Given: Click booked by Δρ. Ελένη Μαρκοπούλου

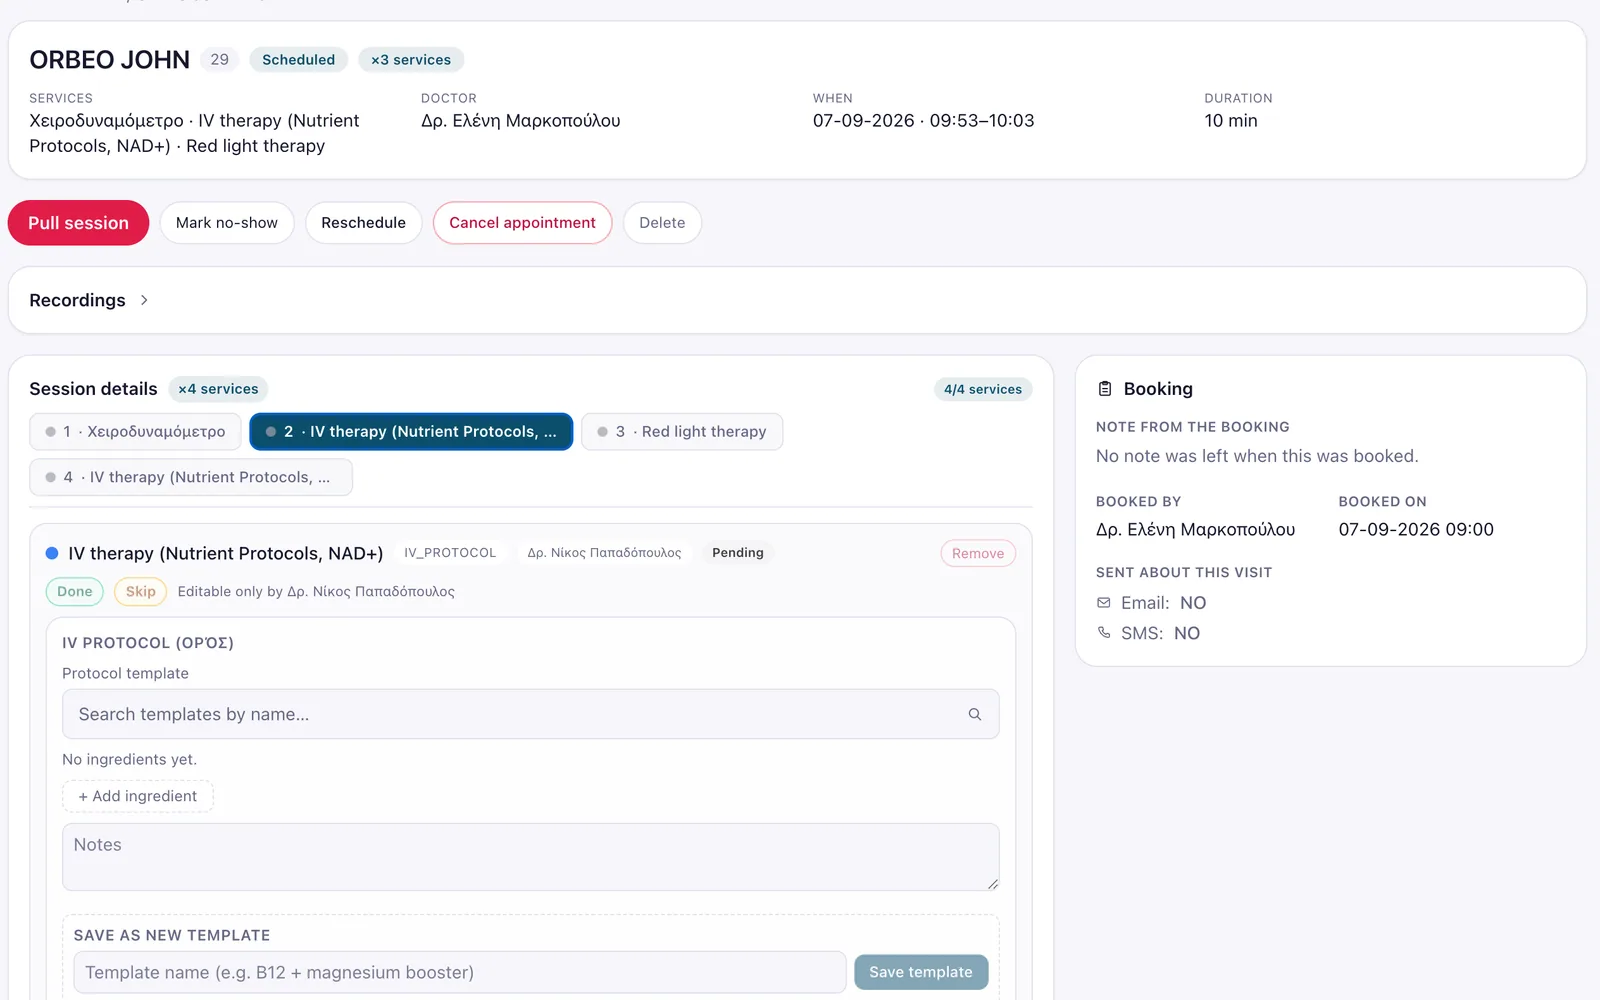Looking at the screenshot, I should 1195,530.
